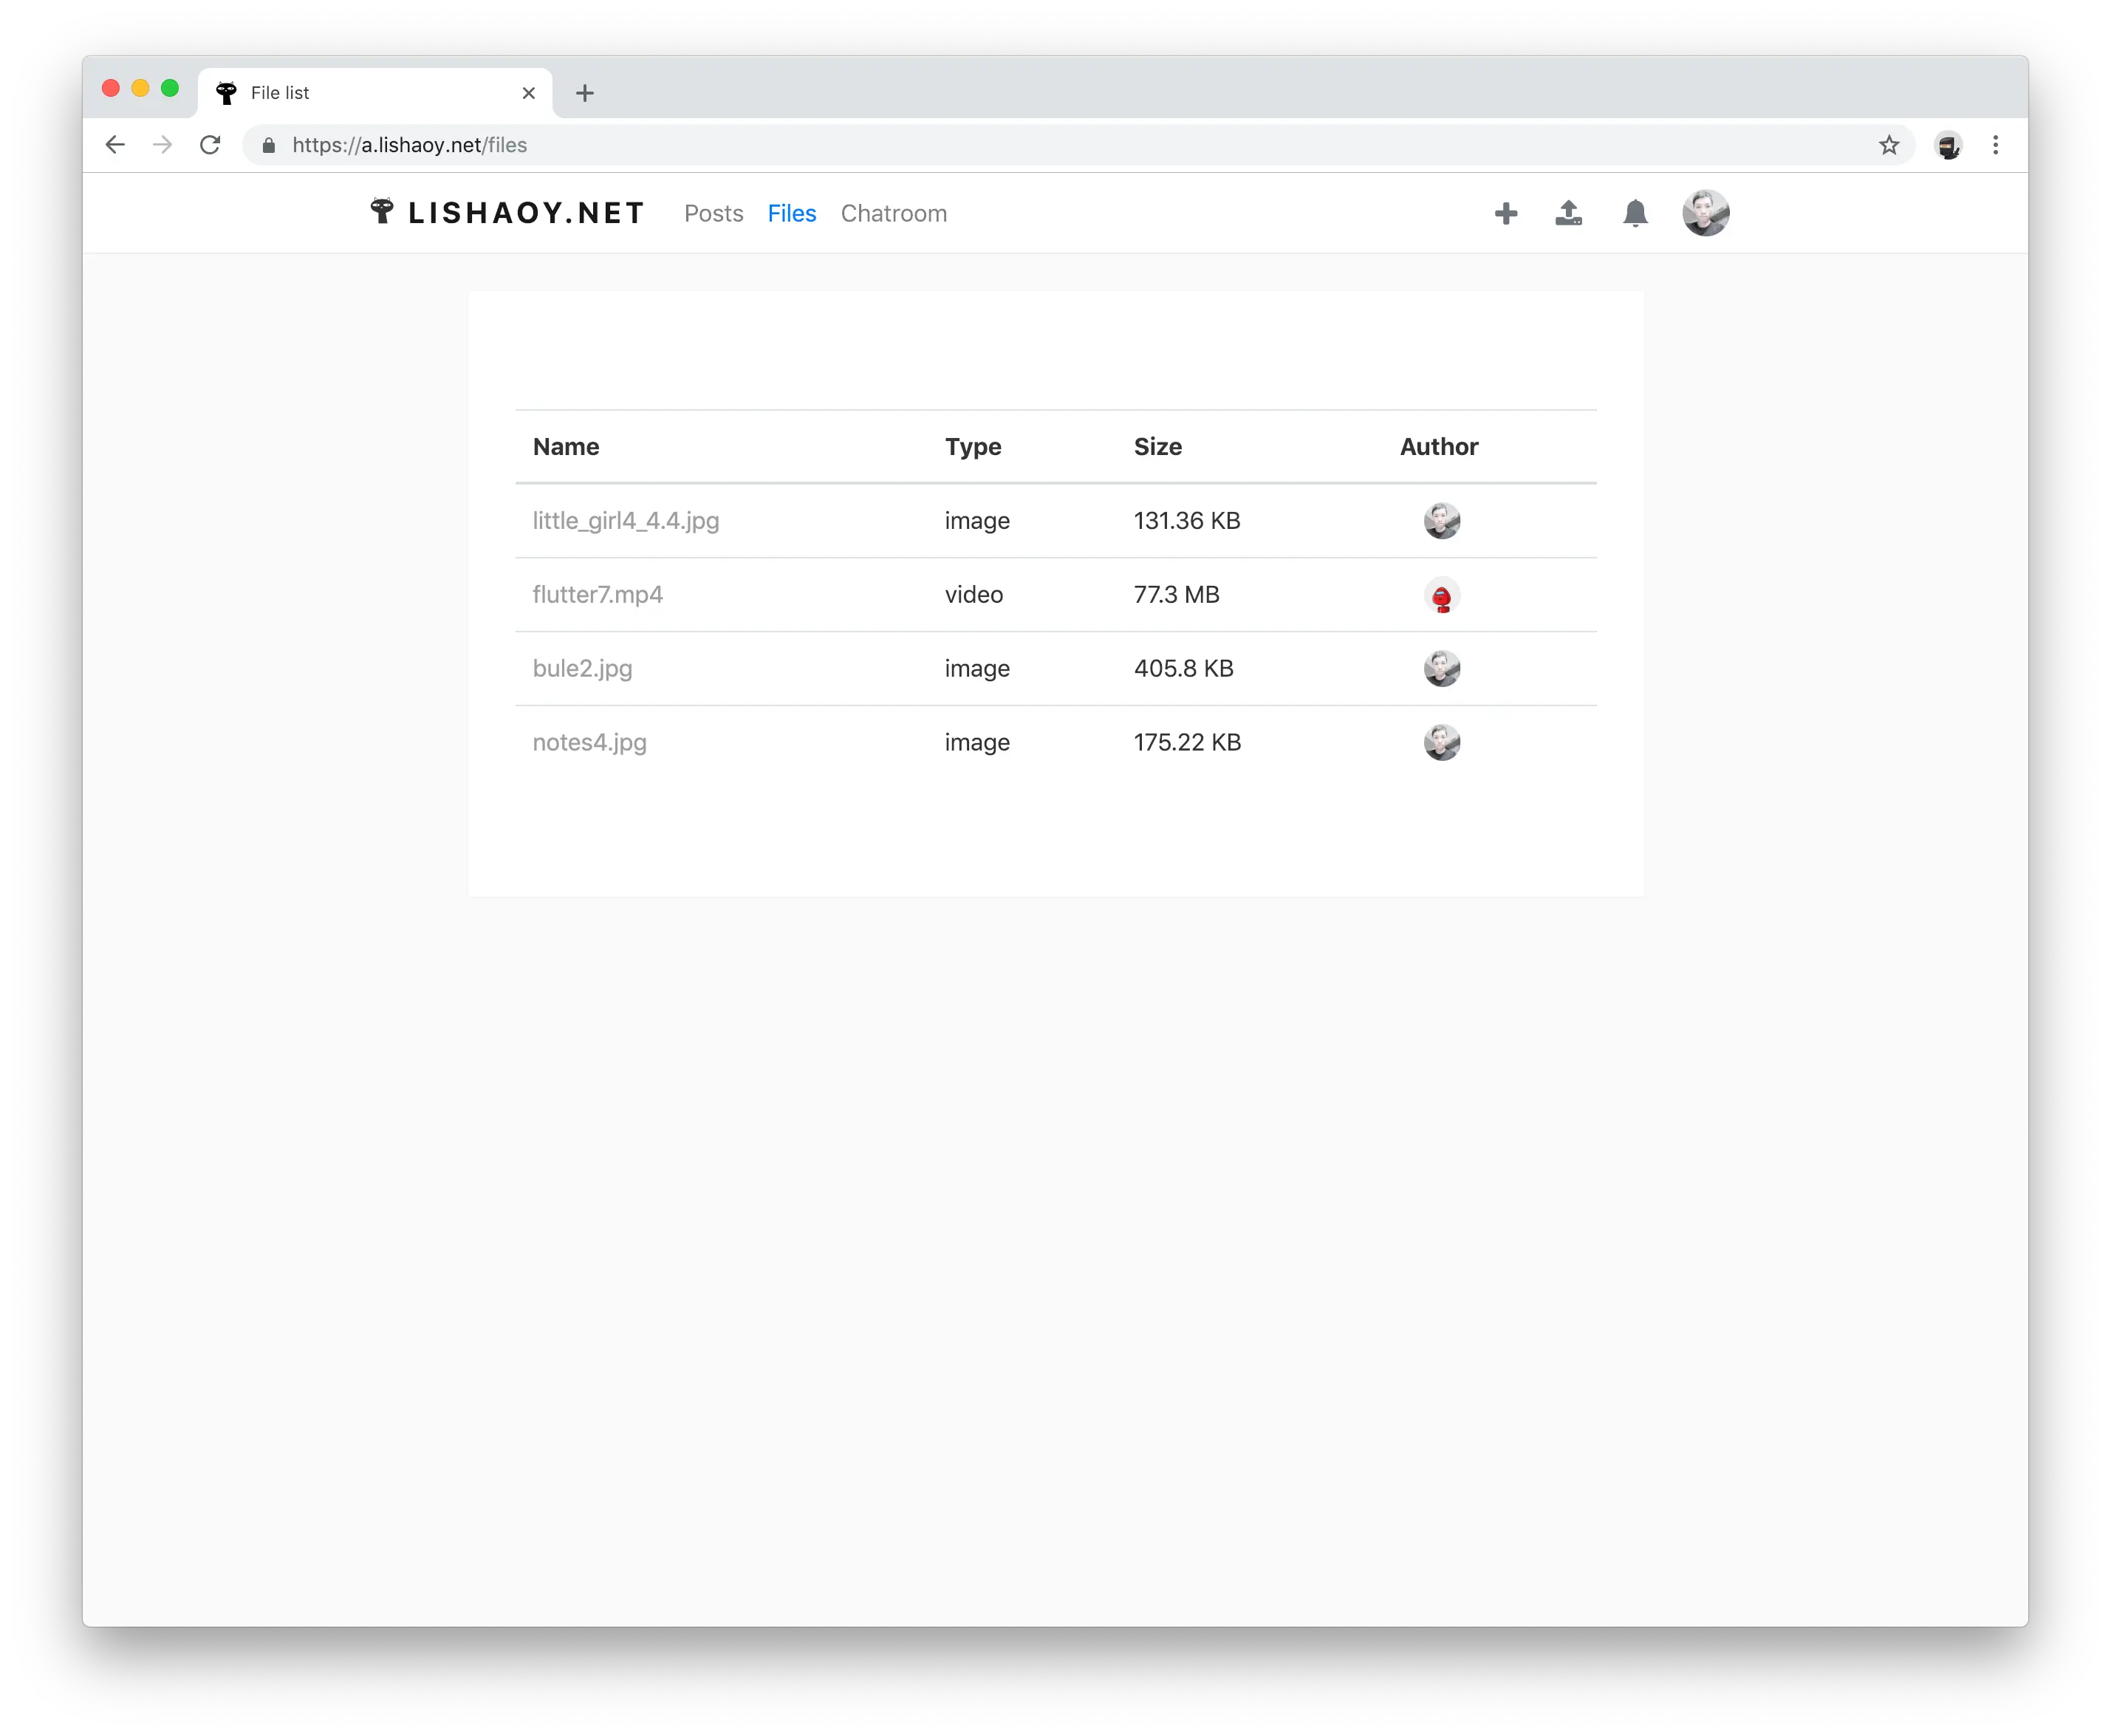The image size is (2111, 1736).
Task: Open notifications bell icon
Action: pyautogui.click(x=1635, y=213)
